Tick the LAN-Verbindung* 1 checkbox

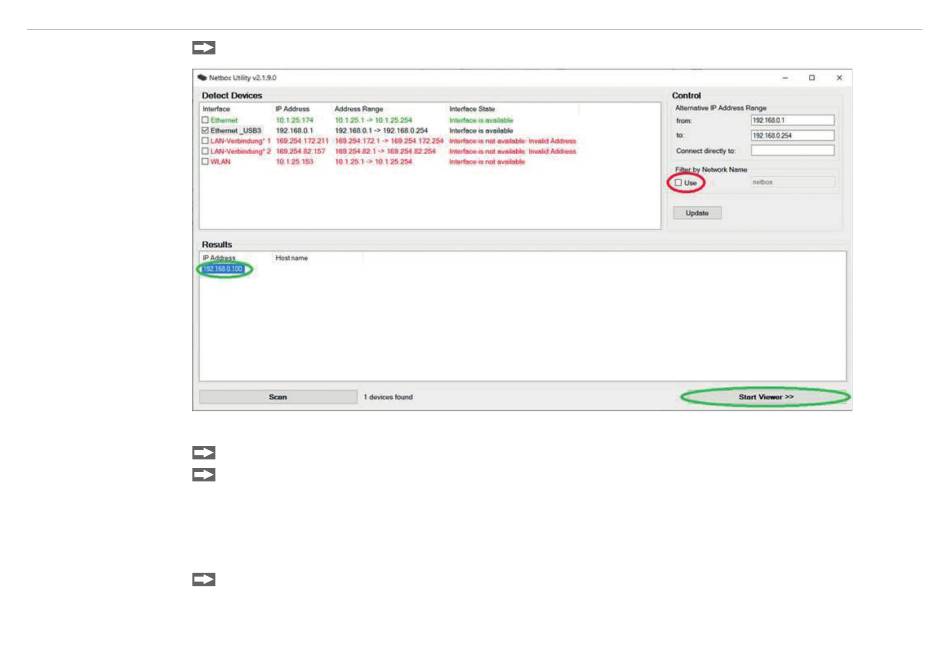pyautogui.click(x=205, y=141)
